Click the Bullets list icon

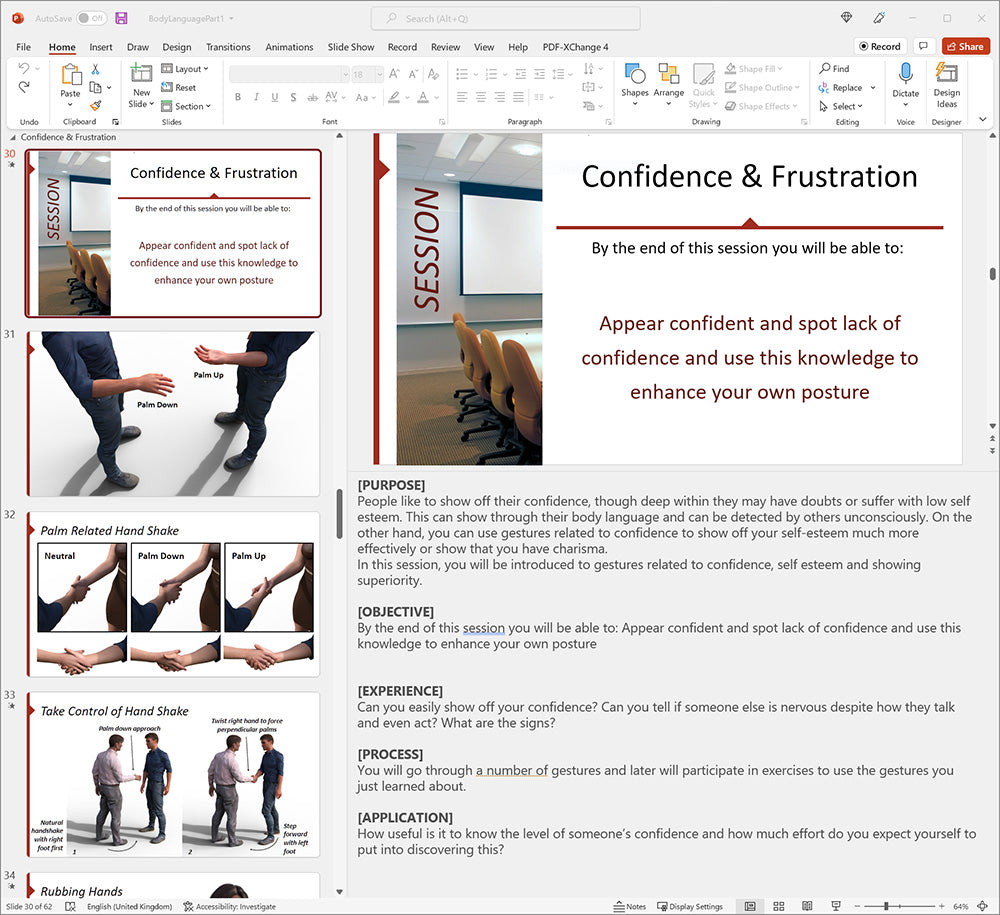point(462,74)
